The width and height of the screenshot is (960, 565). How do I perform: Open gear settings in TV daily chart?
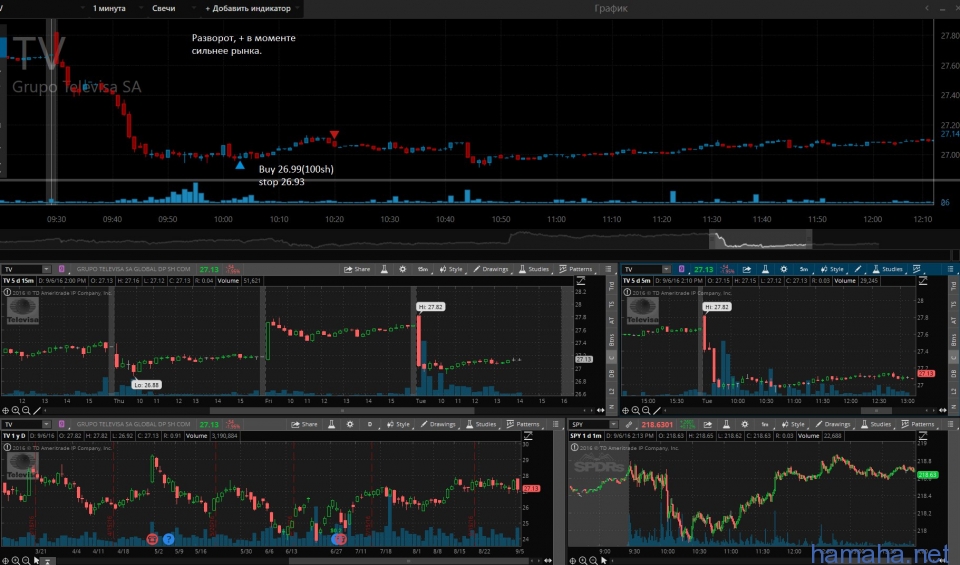(350, 424)
